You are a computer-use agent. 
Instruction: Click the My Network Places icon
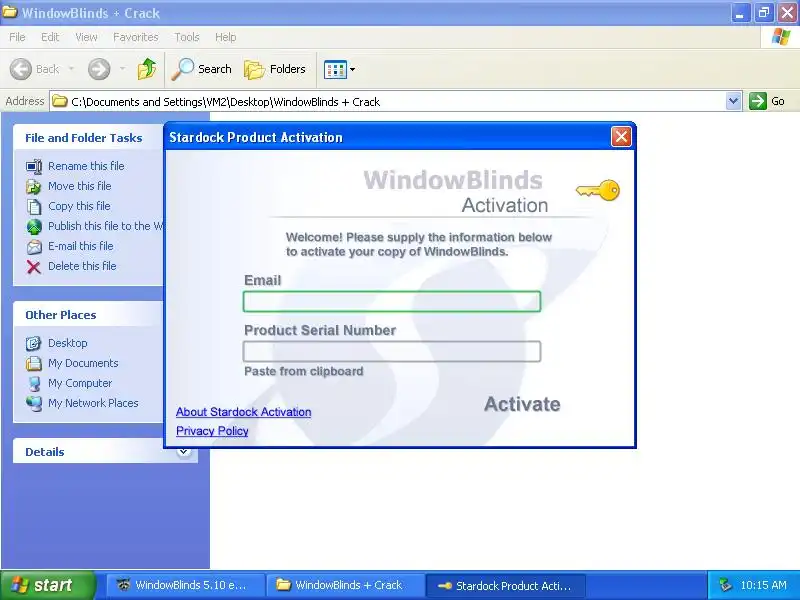click(34, 403)
